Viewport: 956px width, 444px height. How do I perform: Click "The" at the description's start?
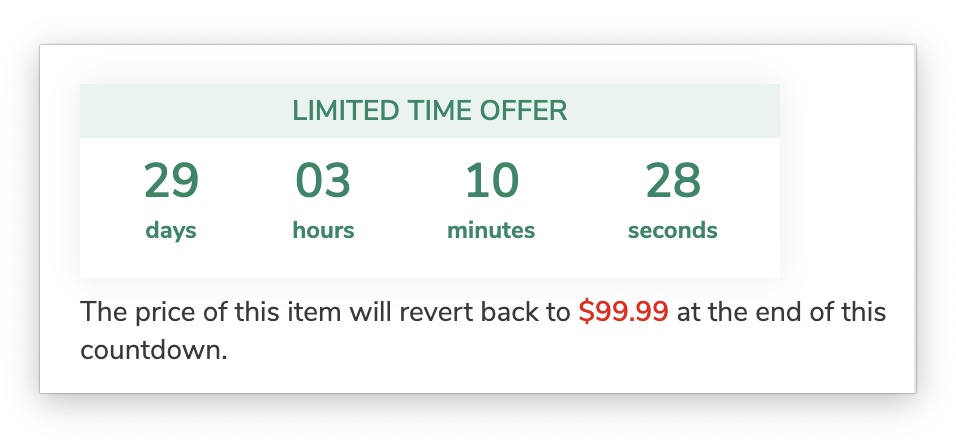point(102,312)
